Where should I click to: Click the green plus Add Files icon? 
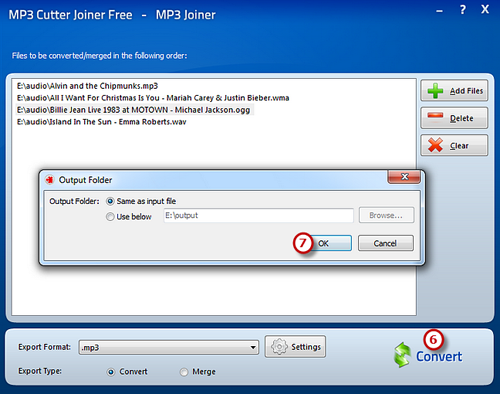pos(435,91)
